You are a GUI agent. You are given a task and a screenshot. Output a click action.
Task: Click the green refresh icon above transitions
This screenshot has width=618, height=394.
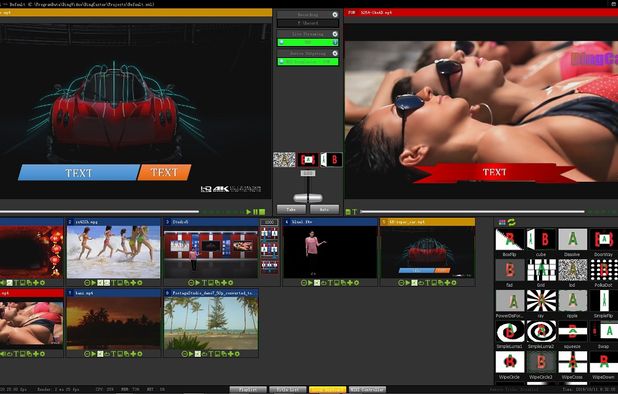(x=512, y=222)
